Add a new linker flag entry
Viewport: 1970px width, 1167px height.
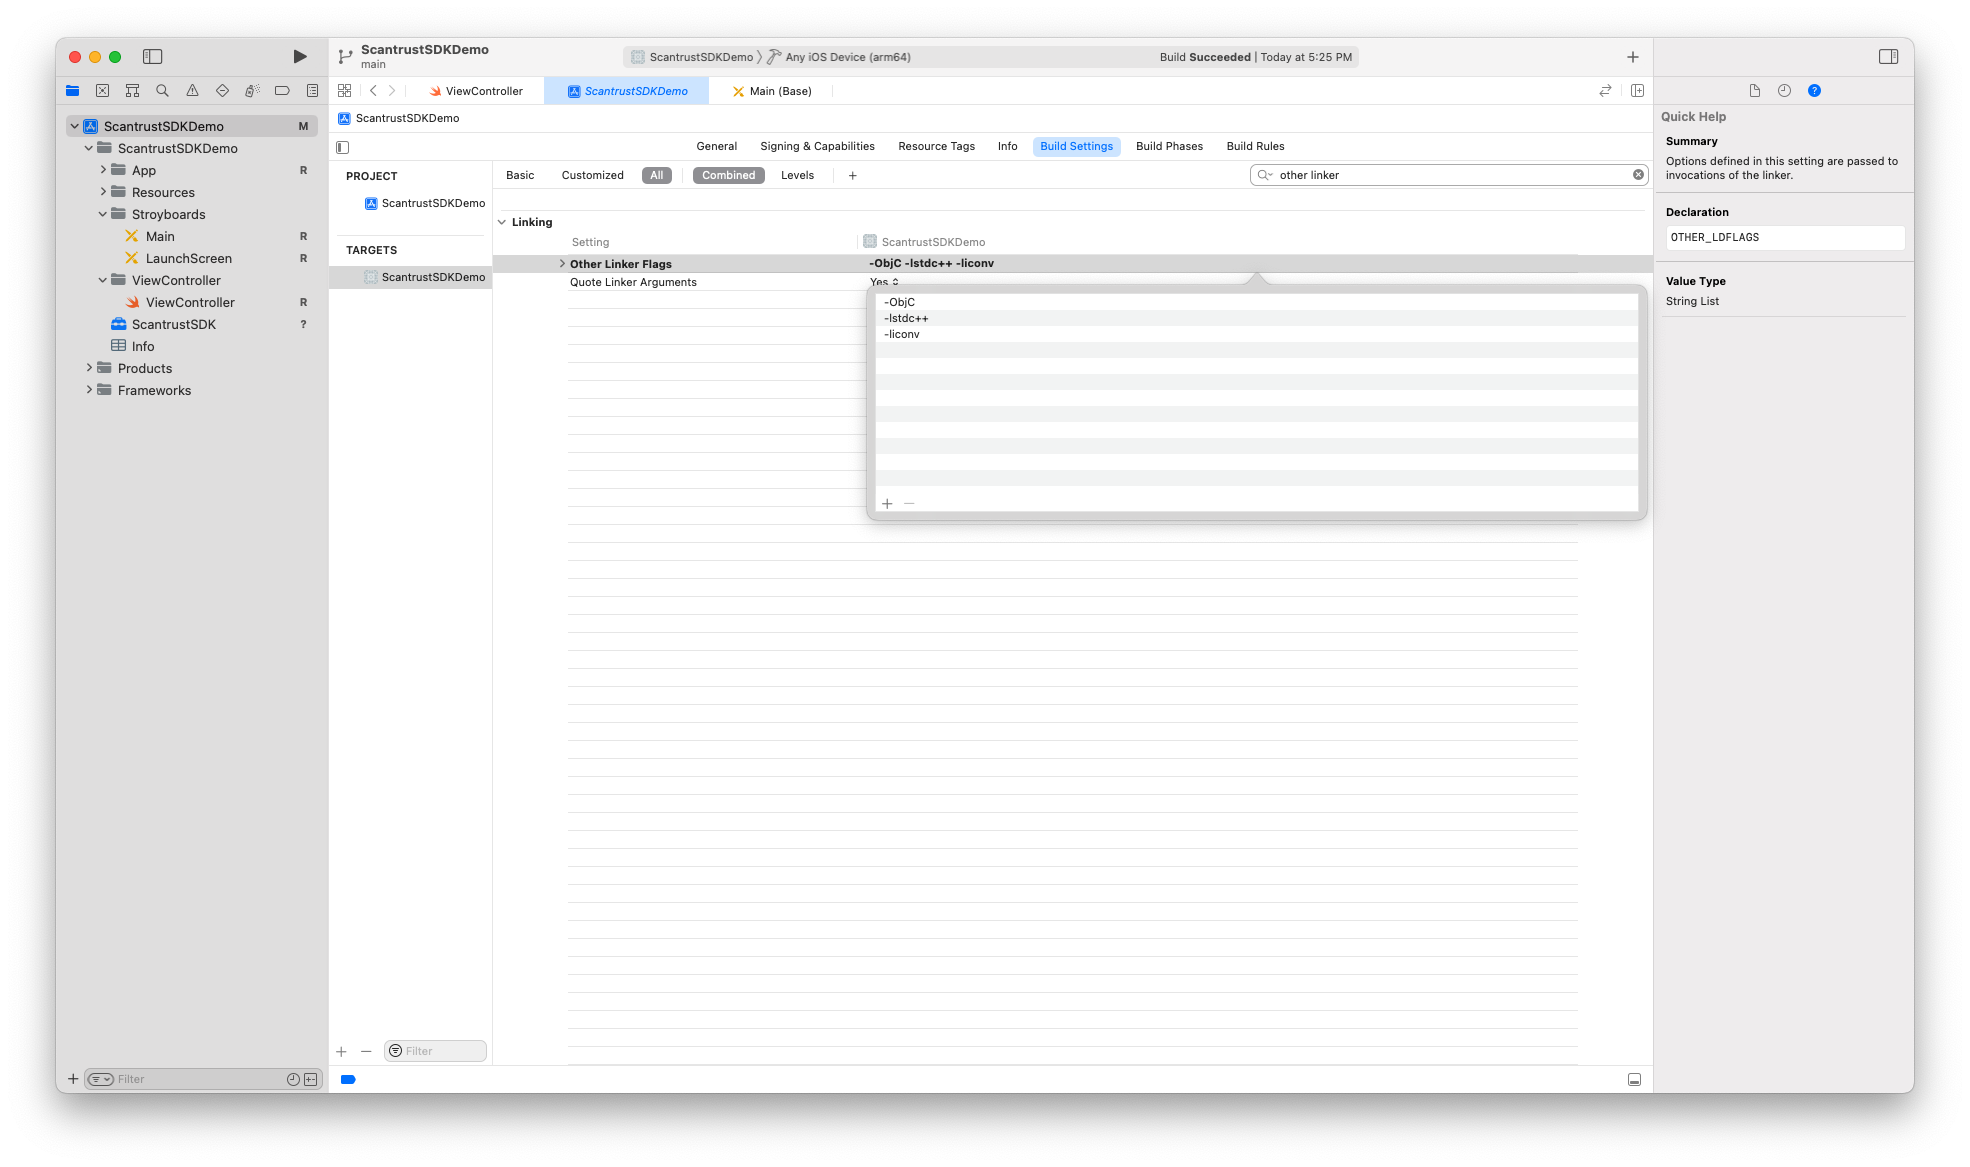[x=887, y=503]
